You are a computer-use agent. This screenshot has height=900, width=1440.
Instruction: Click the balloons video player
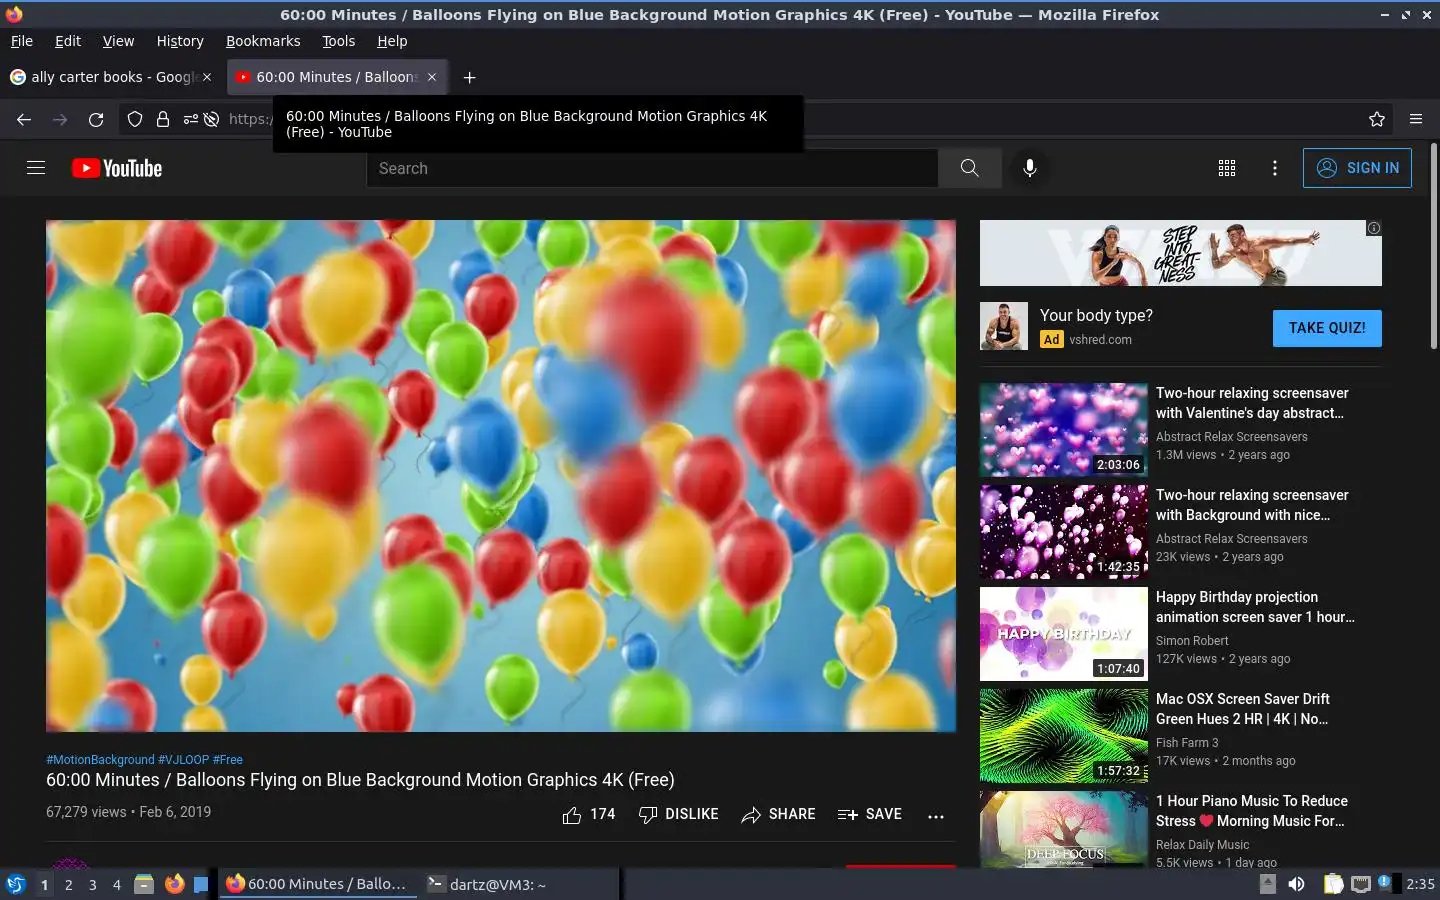pos(501,476)
